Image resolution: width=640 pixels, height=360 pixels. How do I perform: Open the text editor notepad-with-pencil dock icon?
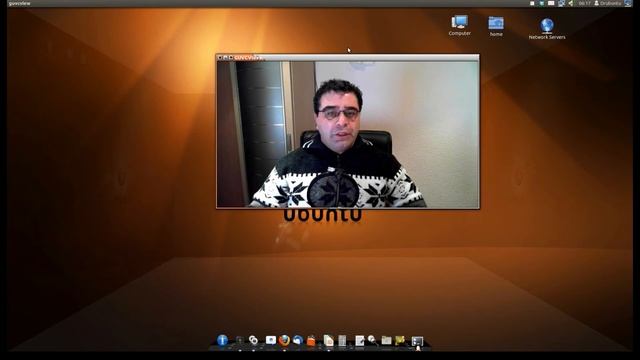(x=360, y=340)
